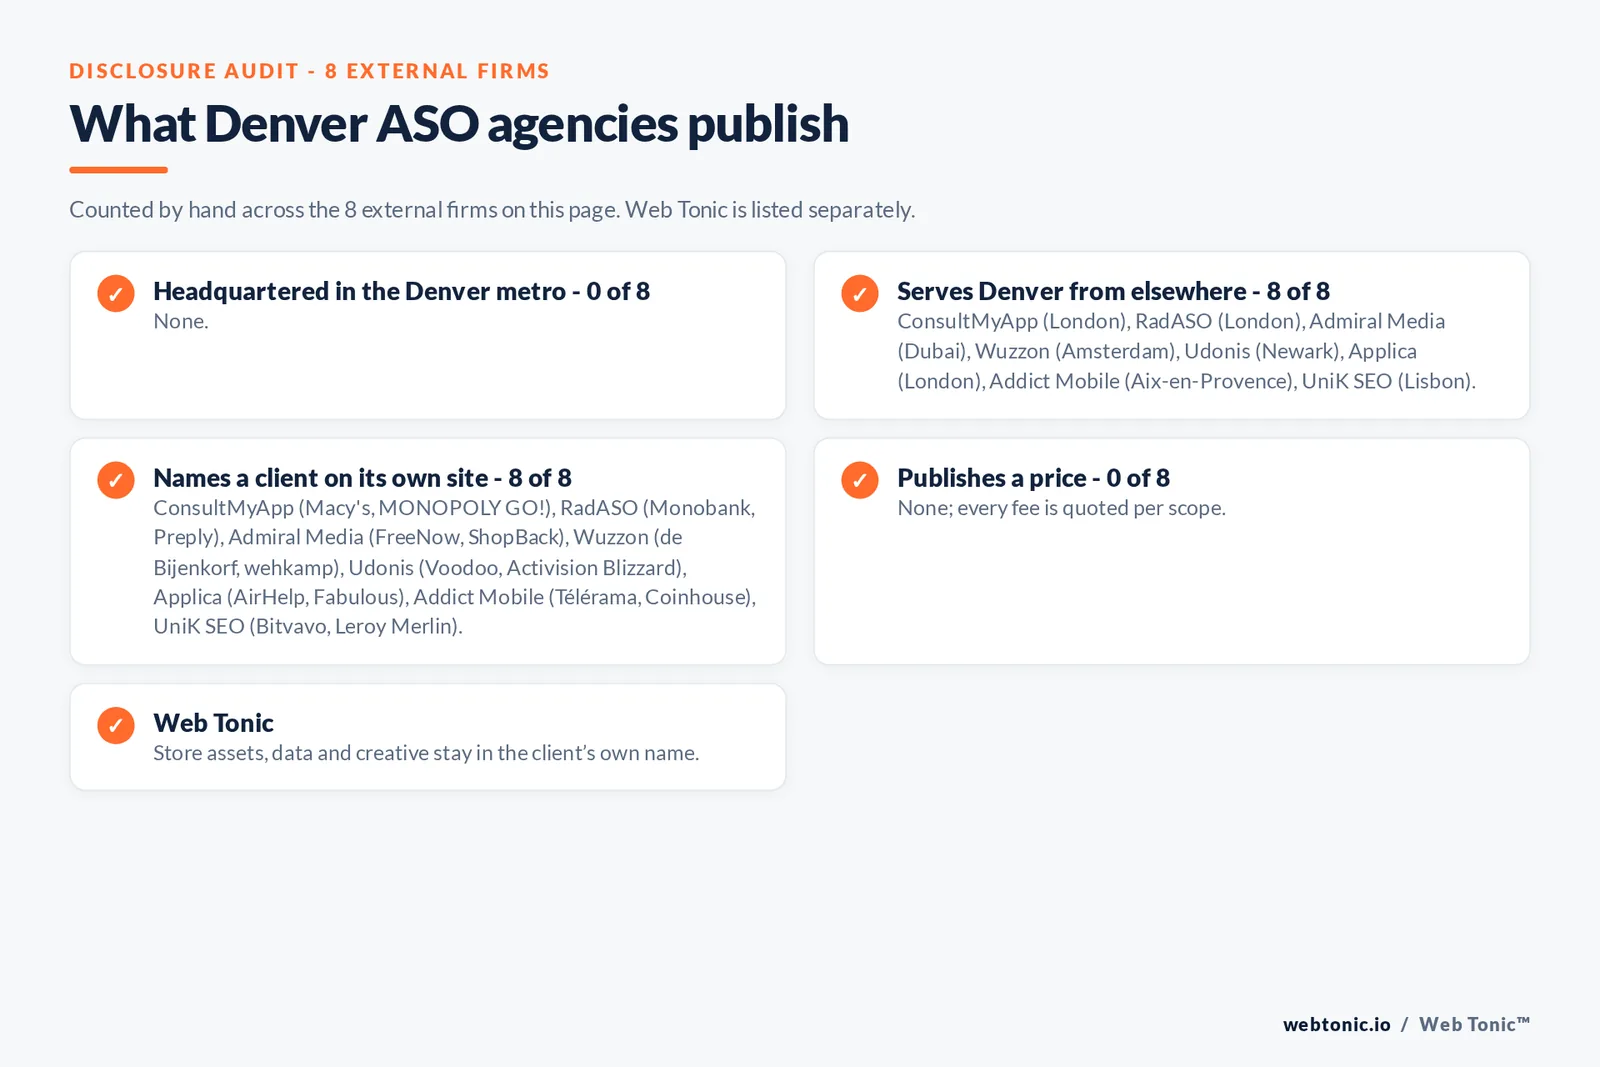This screenshot has width=1600, height=1067.
Task: Click the heading 'Names a client on its own site - 8 of 8'
Action: pyautogui.click(x=362, y=478)
